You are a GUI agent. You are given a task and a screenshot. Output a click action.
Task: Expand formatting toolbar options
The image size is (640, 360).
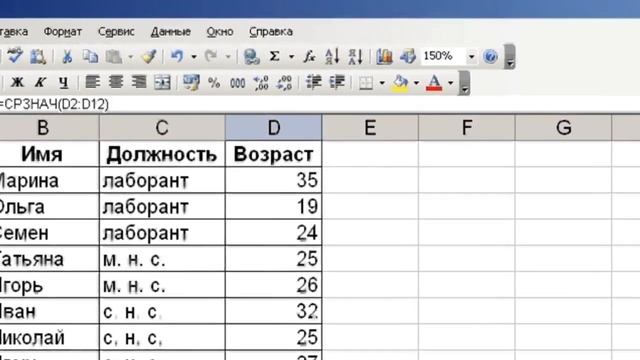click(464, 83)
